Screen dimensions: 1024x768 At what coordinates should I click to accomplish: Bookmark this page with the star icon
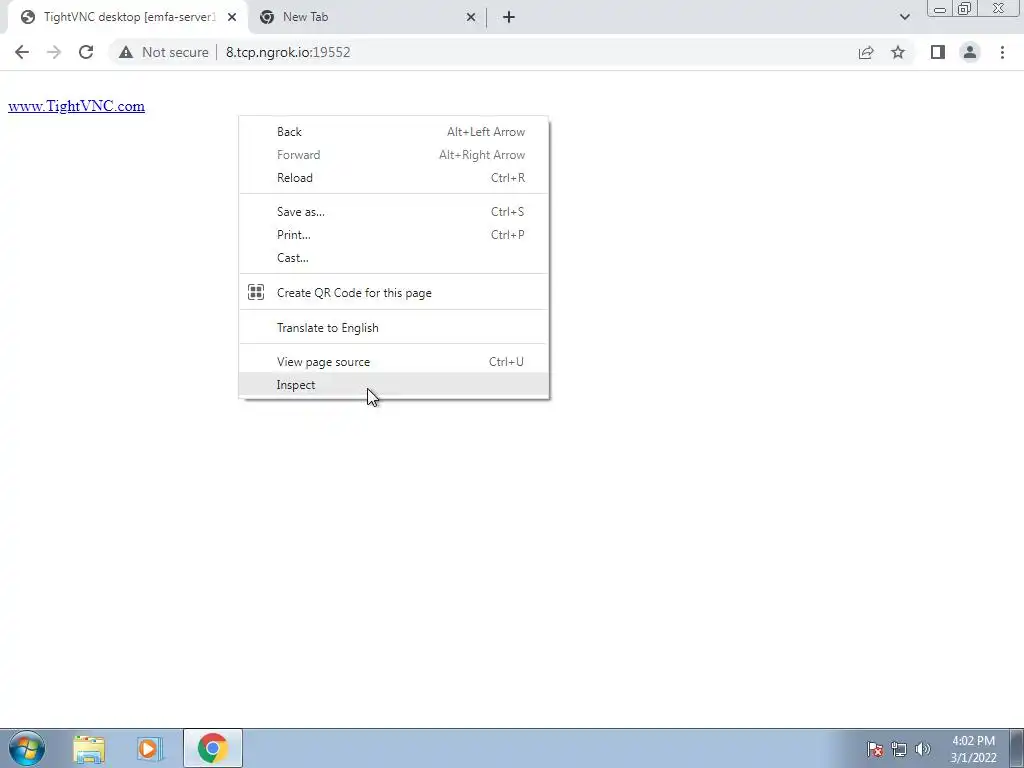(898, 52)
